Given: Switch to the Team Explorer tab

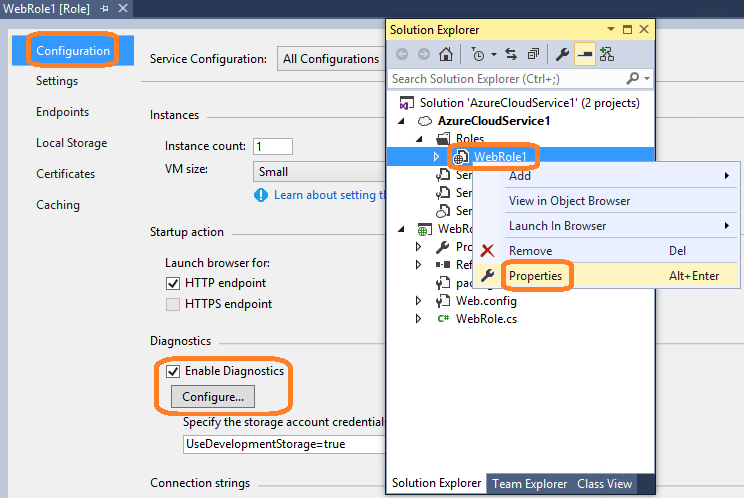Looking at the screenshot, I should (x=530, y=484).
